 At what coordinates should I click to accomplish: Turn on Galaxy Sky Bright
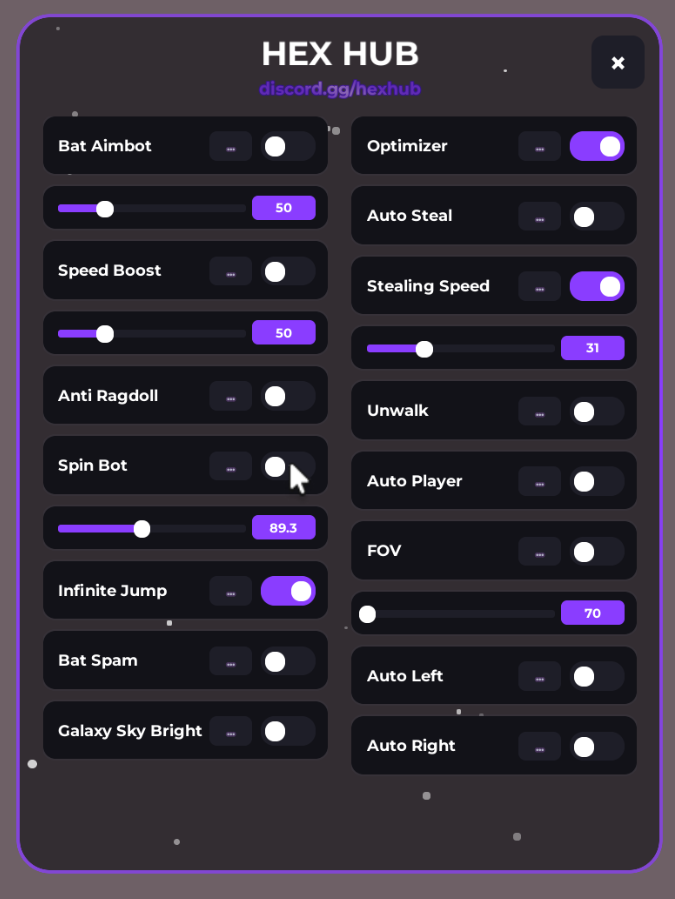(288, 731)
